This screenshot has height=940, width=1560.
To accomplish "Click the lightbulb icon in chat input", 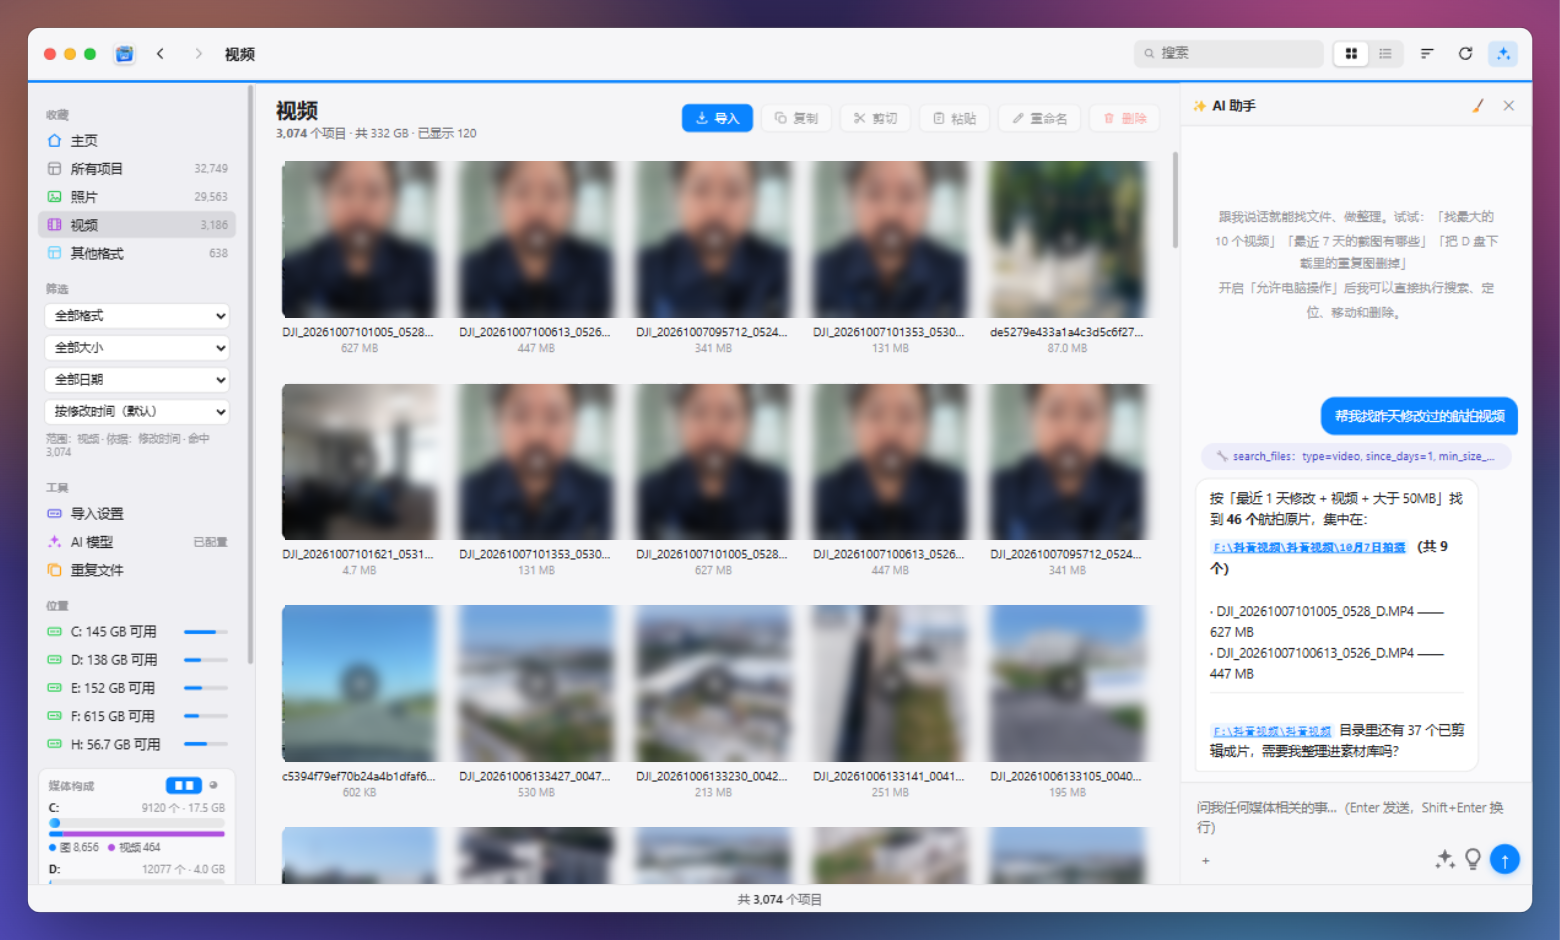I will (1472, 859).
